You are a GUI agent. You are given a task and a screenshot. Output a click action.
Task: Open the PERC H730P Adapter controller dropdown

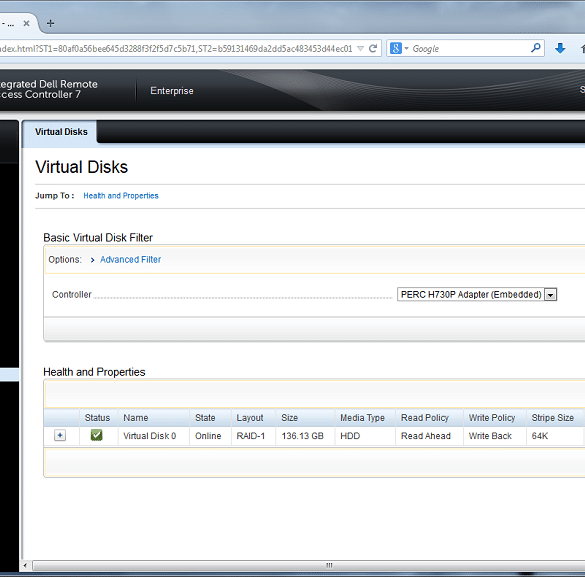point(477,294)
